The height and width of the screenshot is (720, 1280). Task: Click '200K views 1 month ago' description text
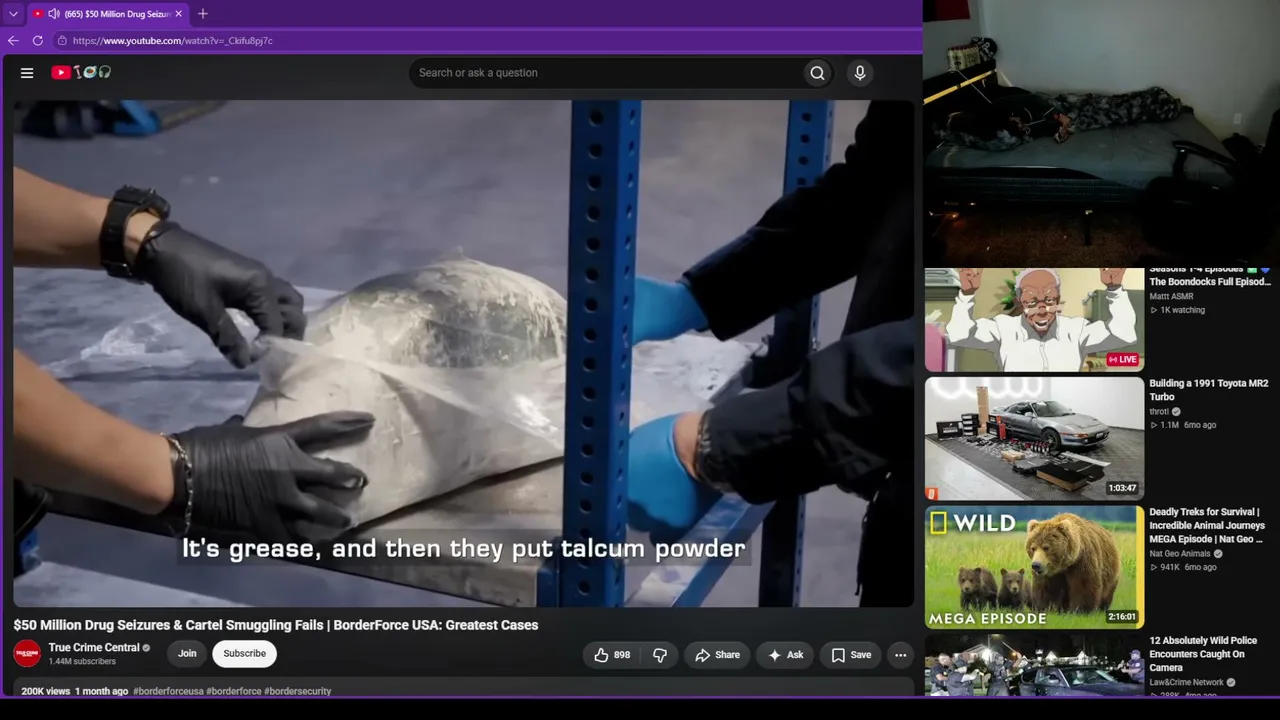click(x=75, y=691)
